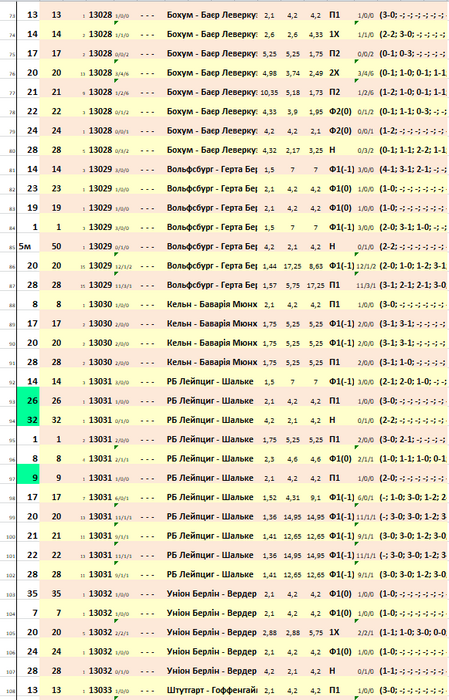Click the odds value 2,17
The width and height of the screenshot is (449, 700).
tap(292, 150)
